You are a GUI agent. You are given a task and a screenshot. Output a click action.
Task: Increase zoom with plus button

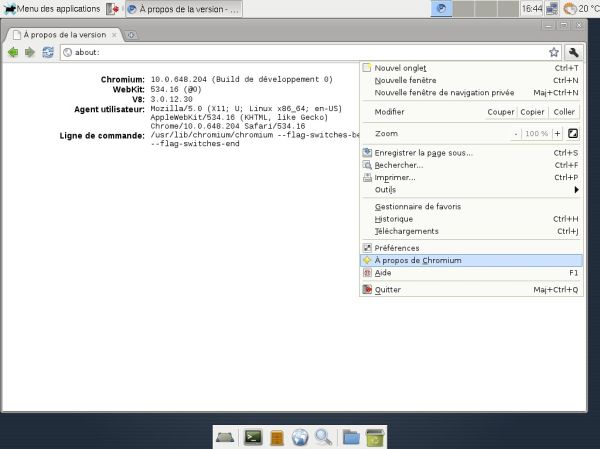coord(558,134)
